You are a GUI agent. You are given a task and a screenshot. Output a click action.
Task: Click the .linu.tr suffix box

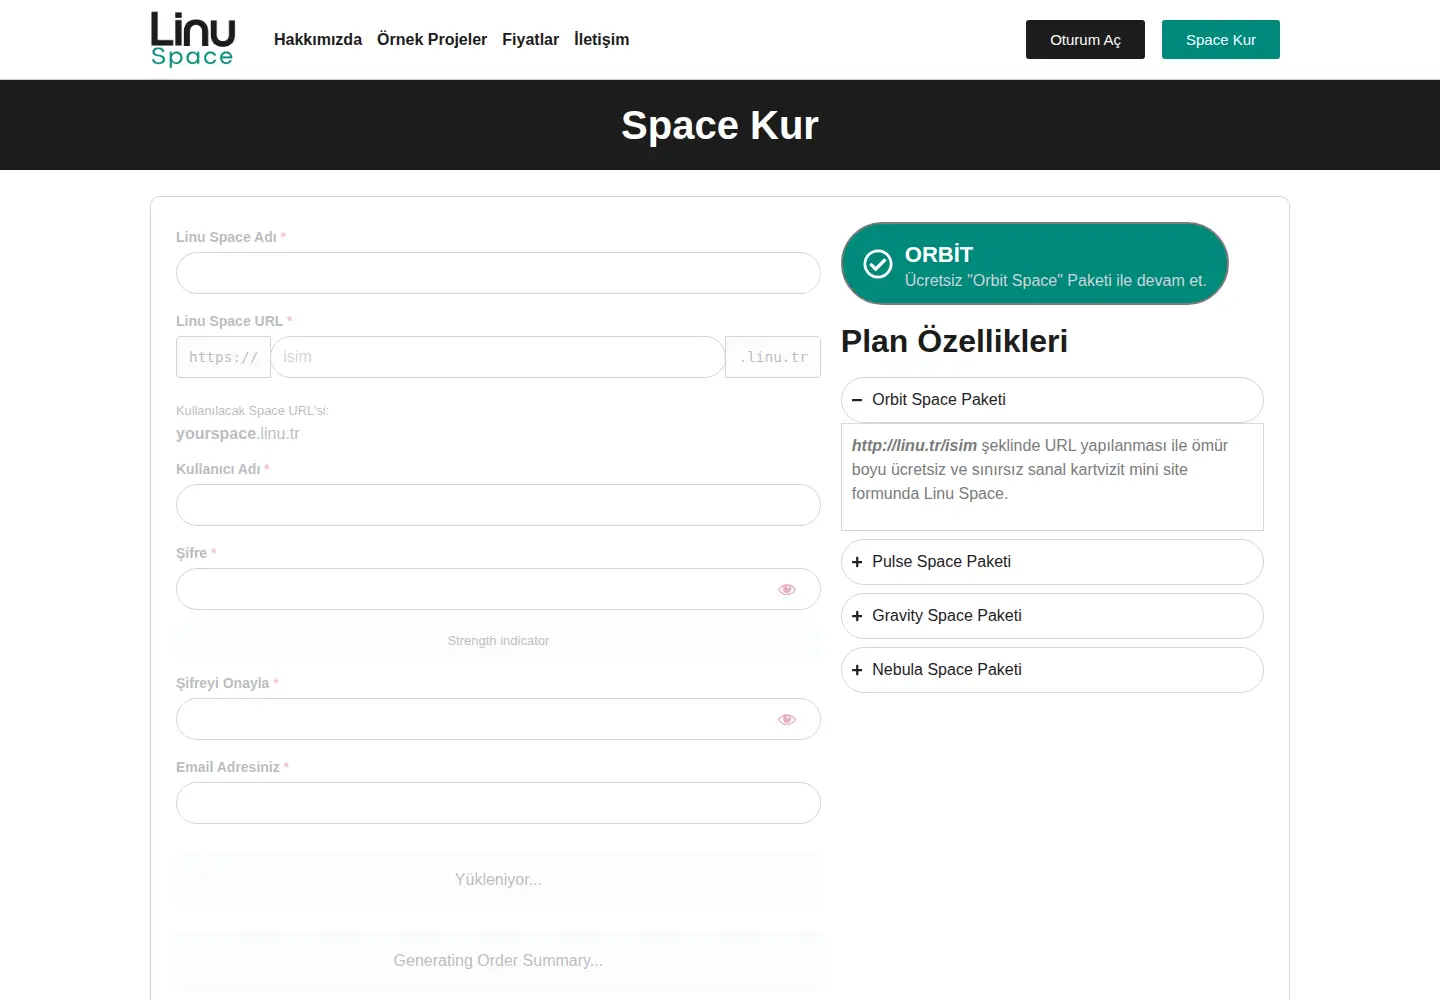click(773, 357)
